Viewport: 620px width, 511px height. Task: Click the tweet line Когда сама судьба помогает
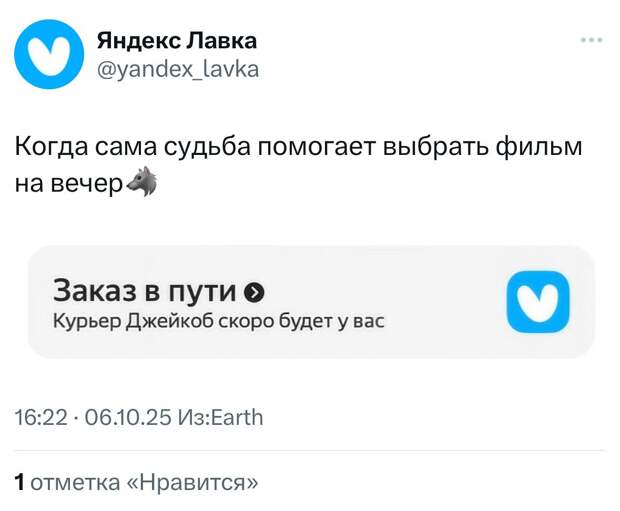point(200,149)
